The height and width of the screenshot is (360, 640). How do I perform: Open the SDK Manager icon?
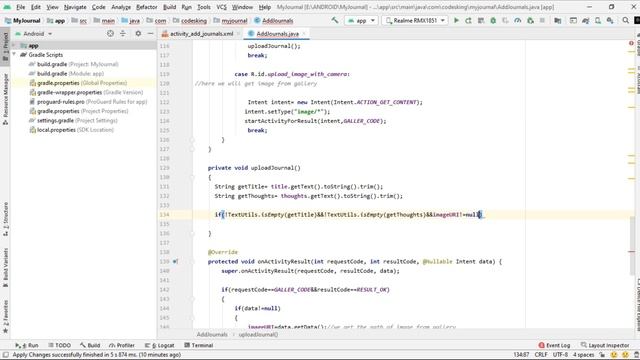click(x=610, y=20)
